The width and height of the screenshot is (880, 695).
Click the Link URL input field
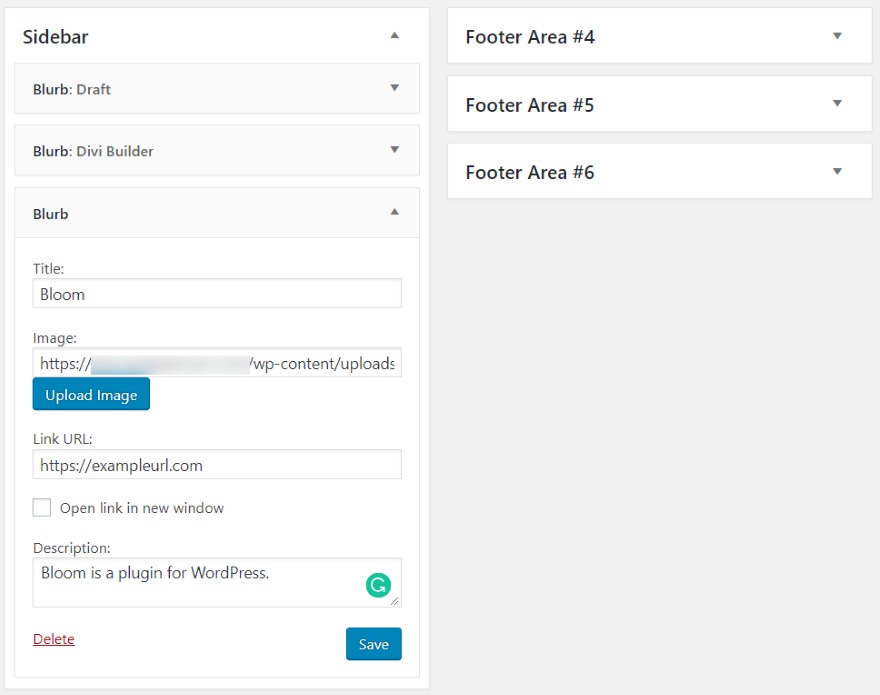[x=217, y=465]
